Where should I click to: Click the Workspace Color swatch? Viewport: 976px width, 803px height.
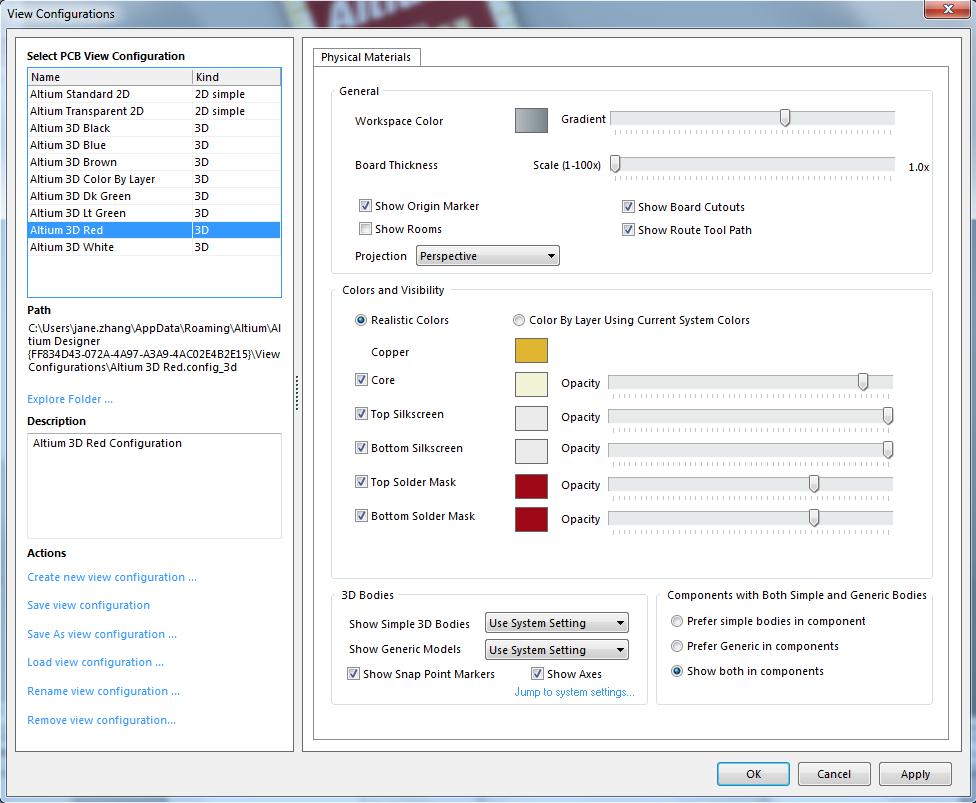pos(531,120)
